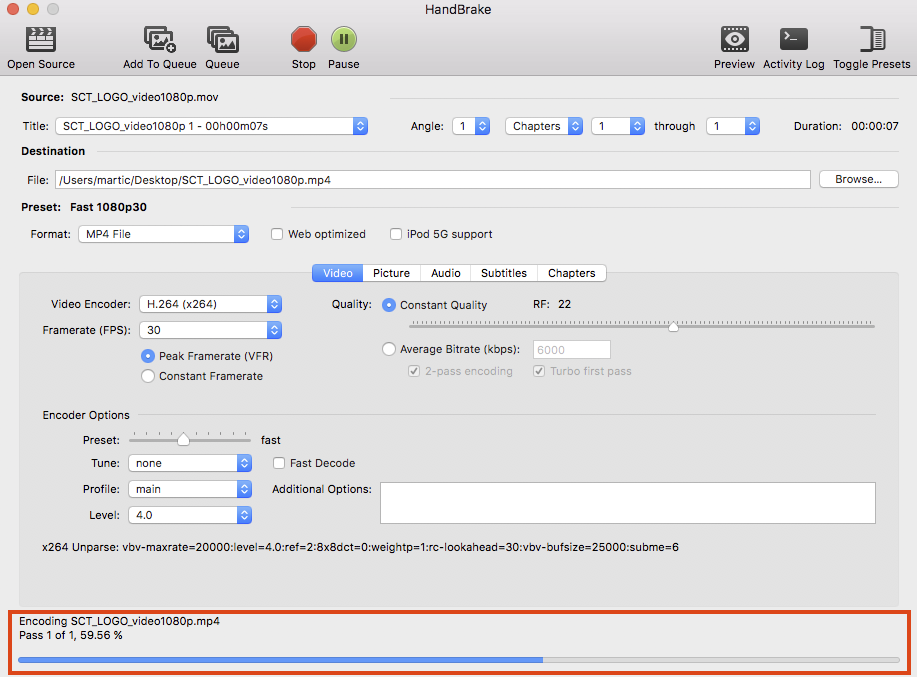Open Source clapperboard icon in toolbar
The width and height of the screenshot is (917, 677).
(x=40, y=40)
